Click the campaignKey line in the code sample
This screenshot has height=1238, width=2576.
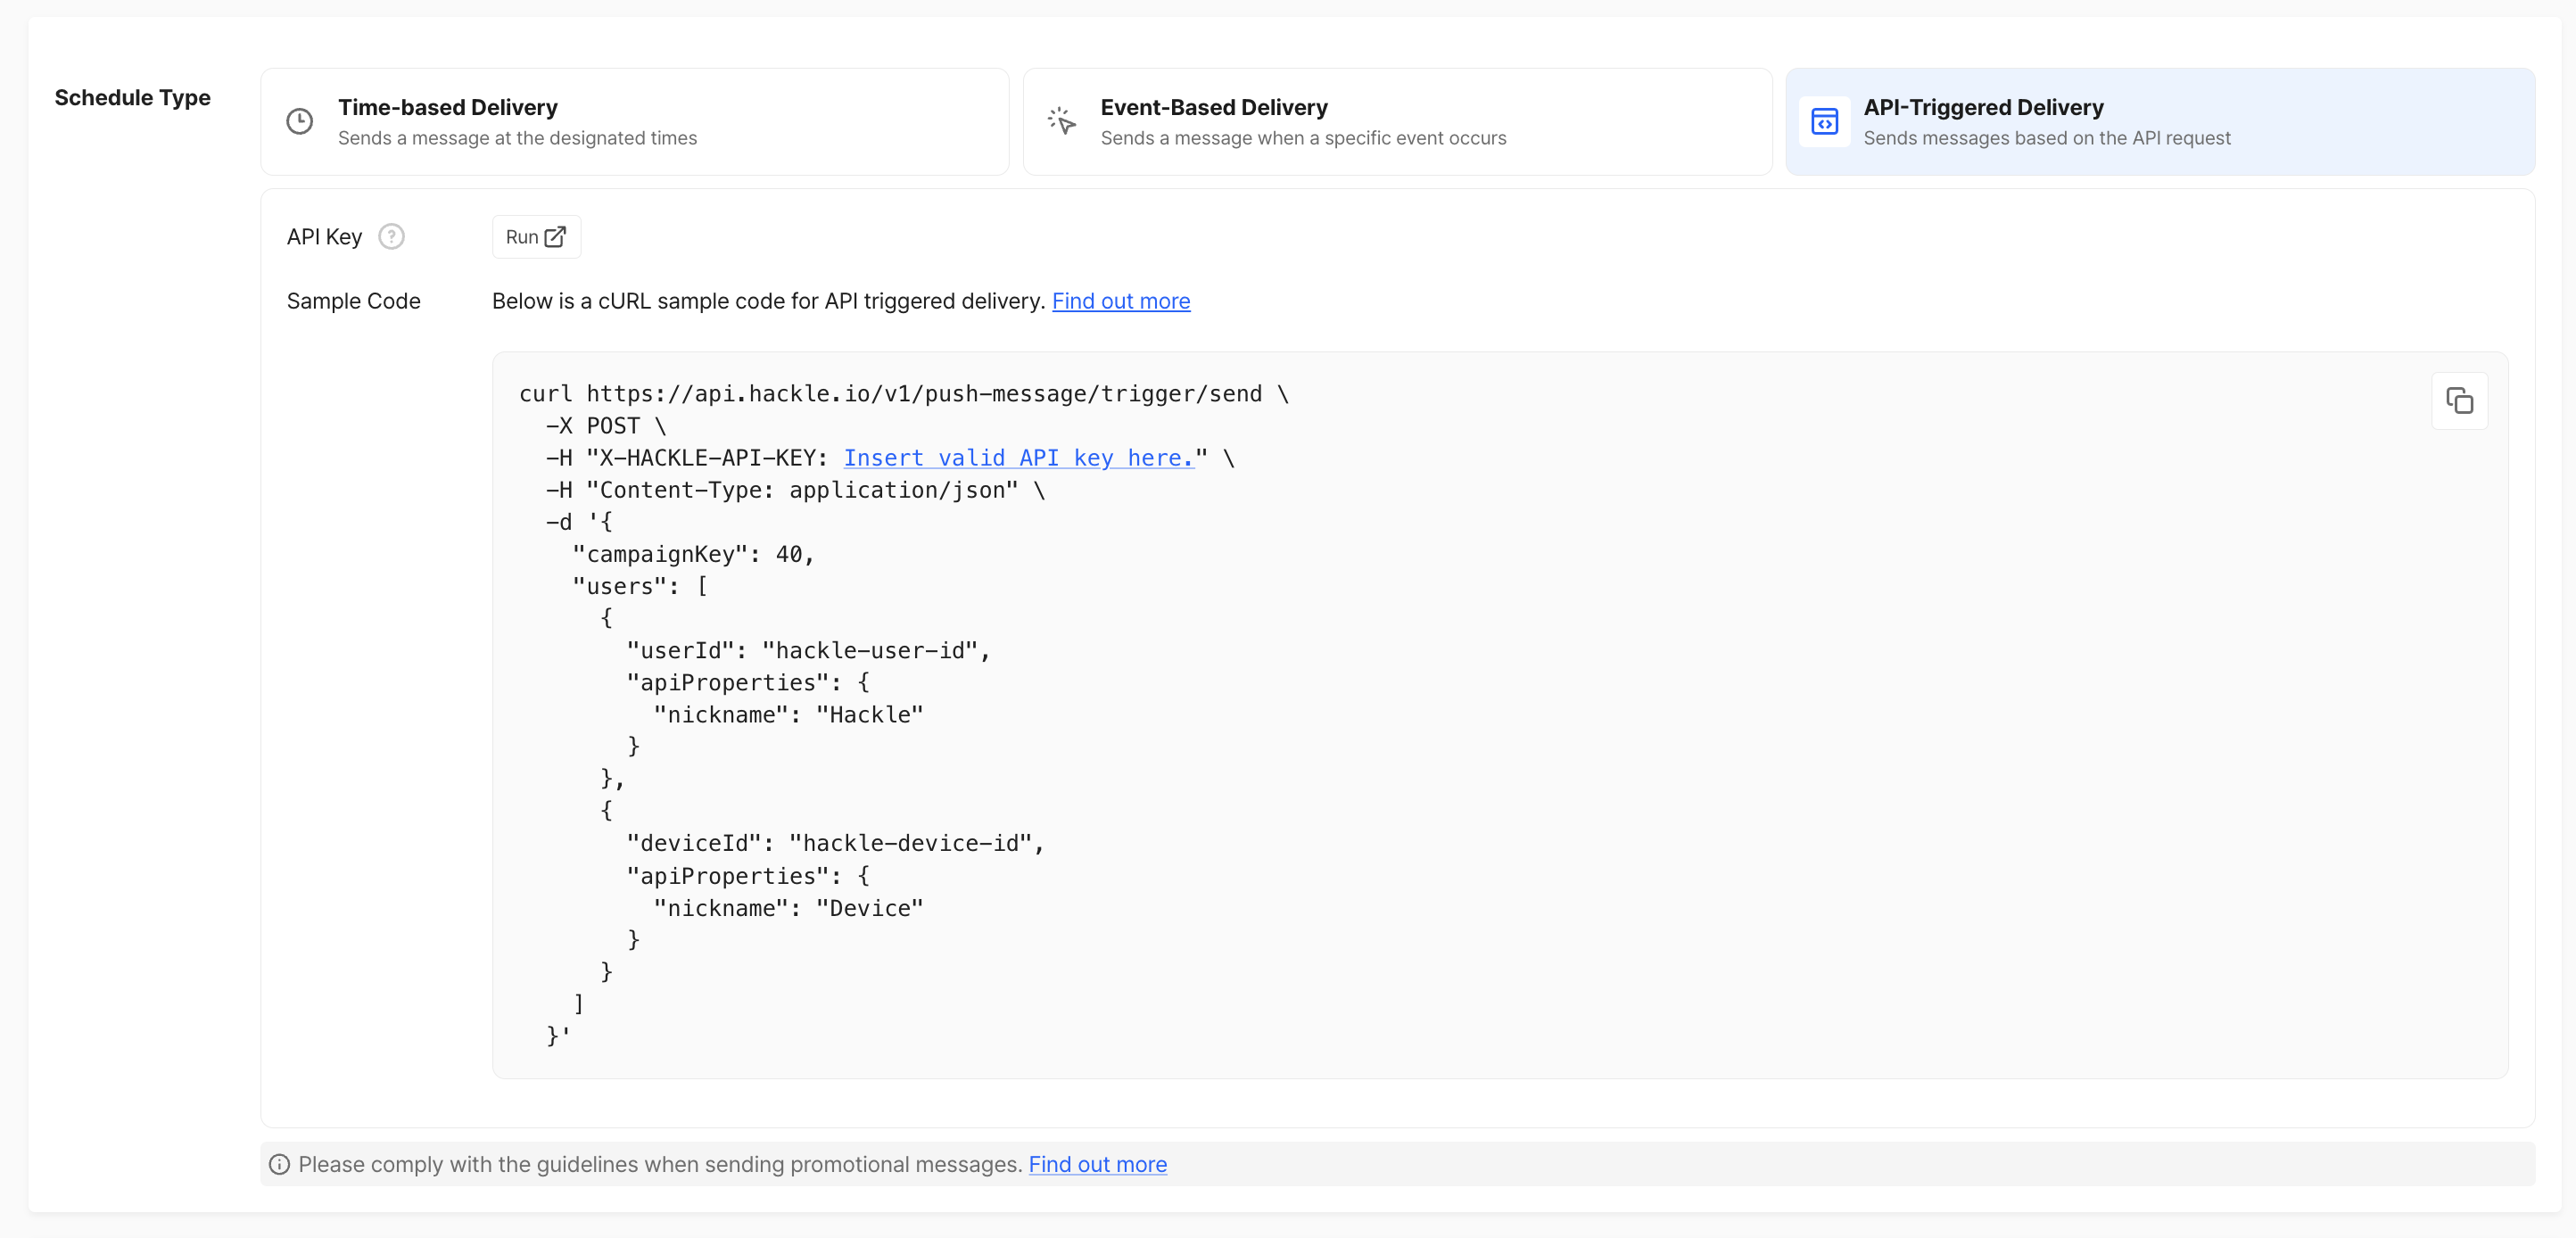[x=693, y=554]
